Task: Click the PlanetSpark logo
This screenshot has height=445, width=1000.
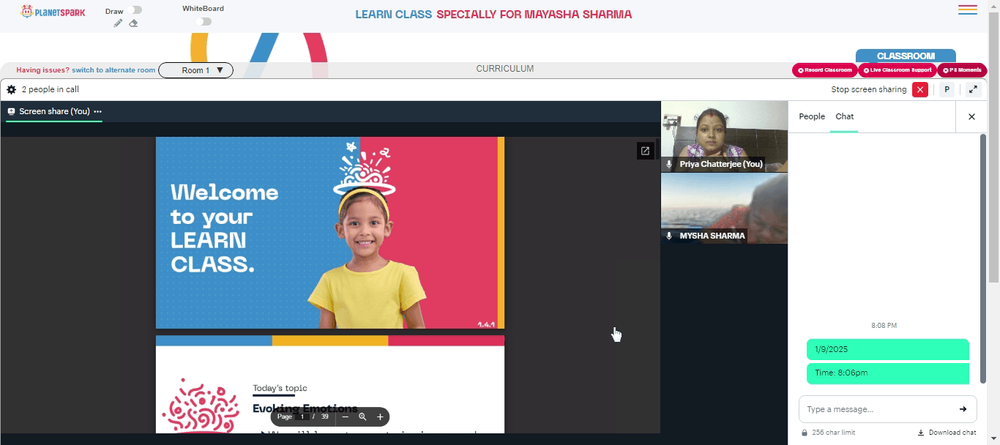Action: click(52, 11)
